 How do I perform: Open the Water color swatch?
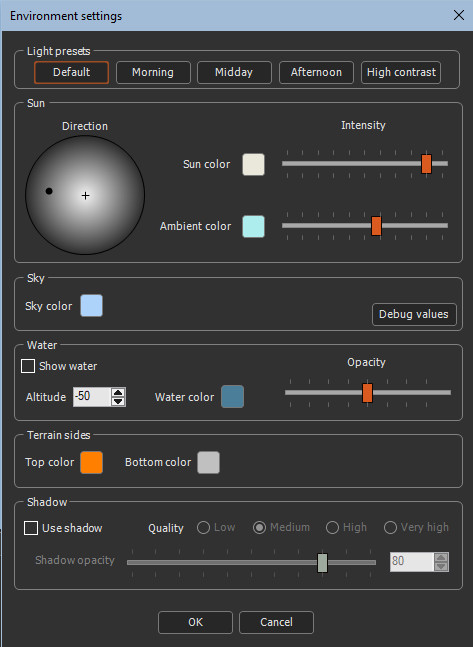[x=232, y=397]
